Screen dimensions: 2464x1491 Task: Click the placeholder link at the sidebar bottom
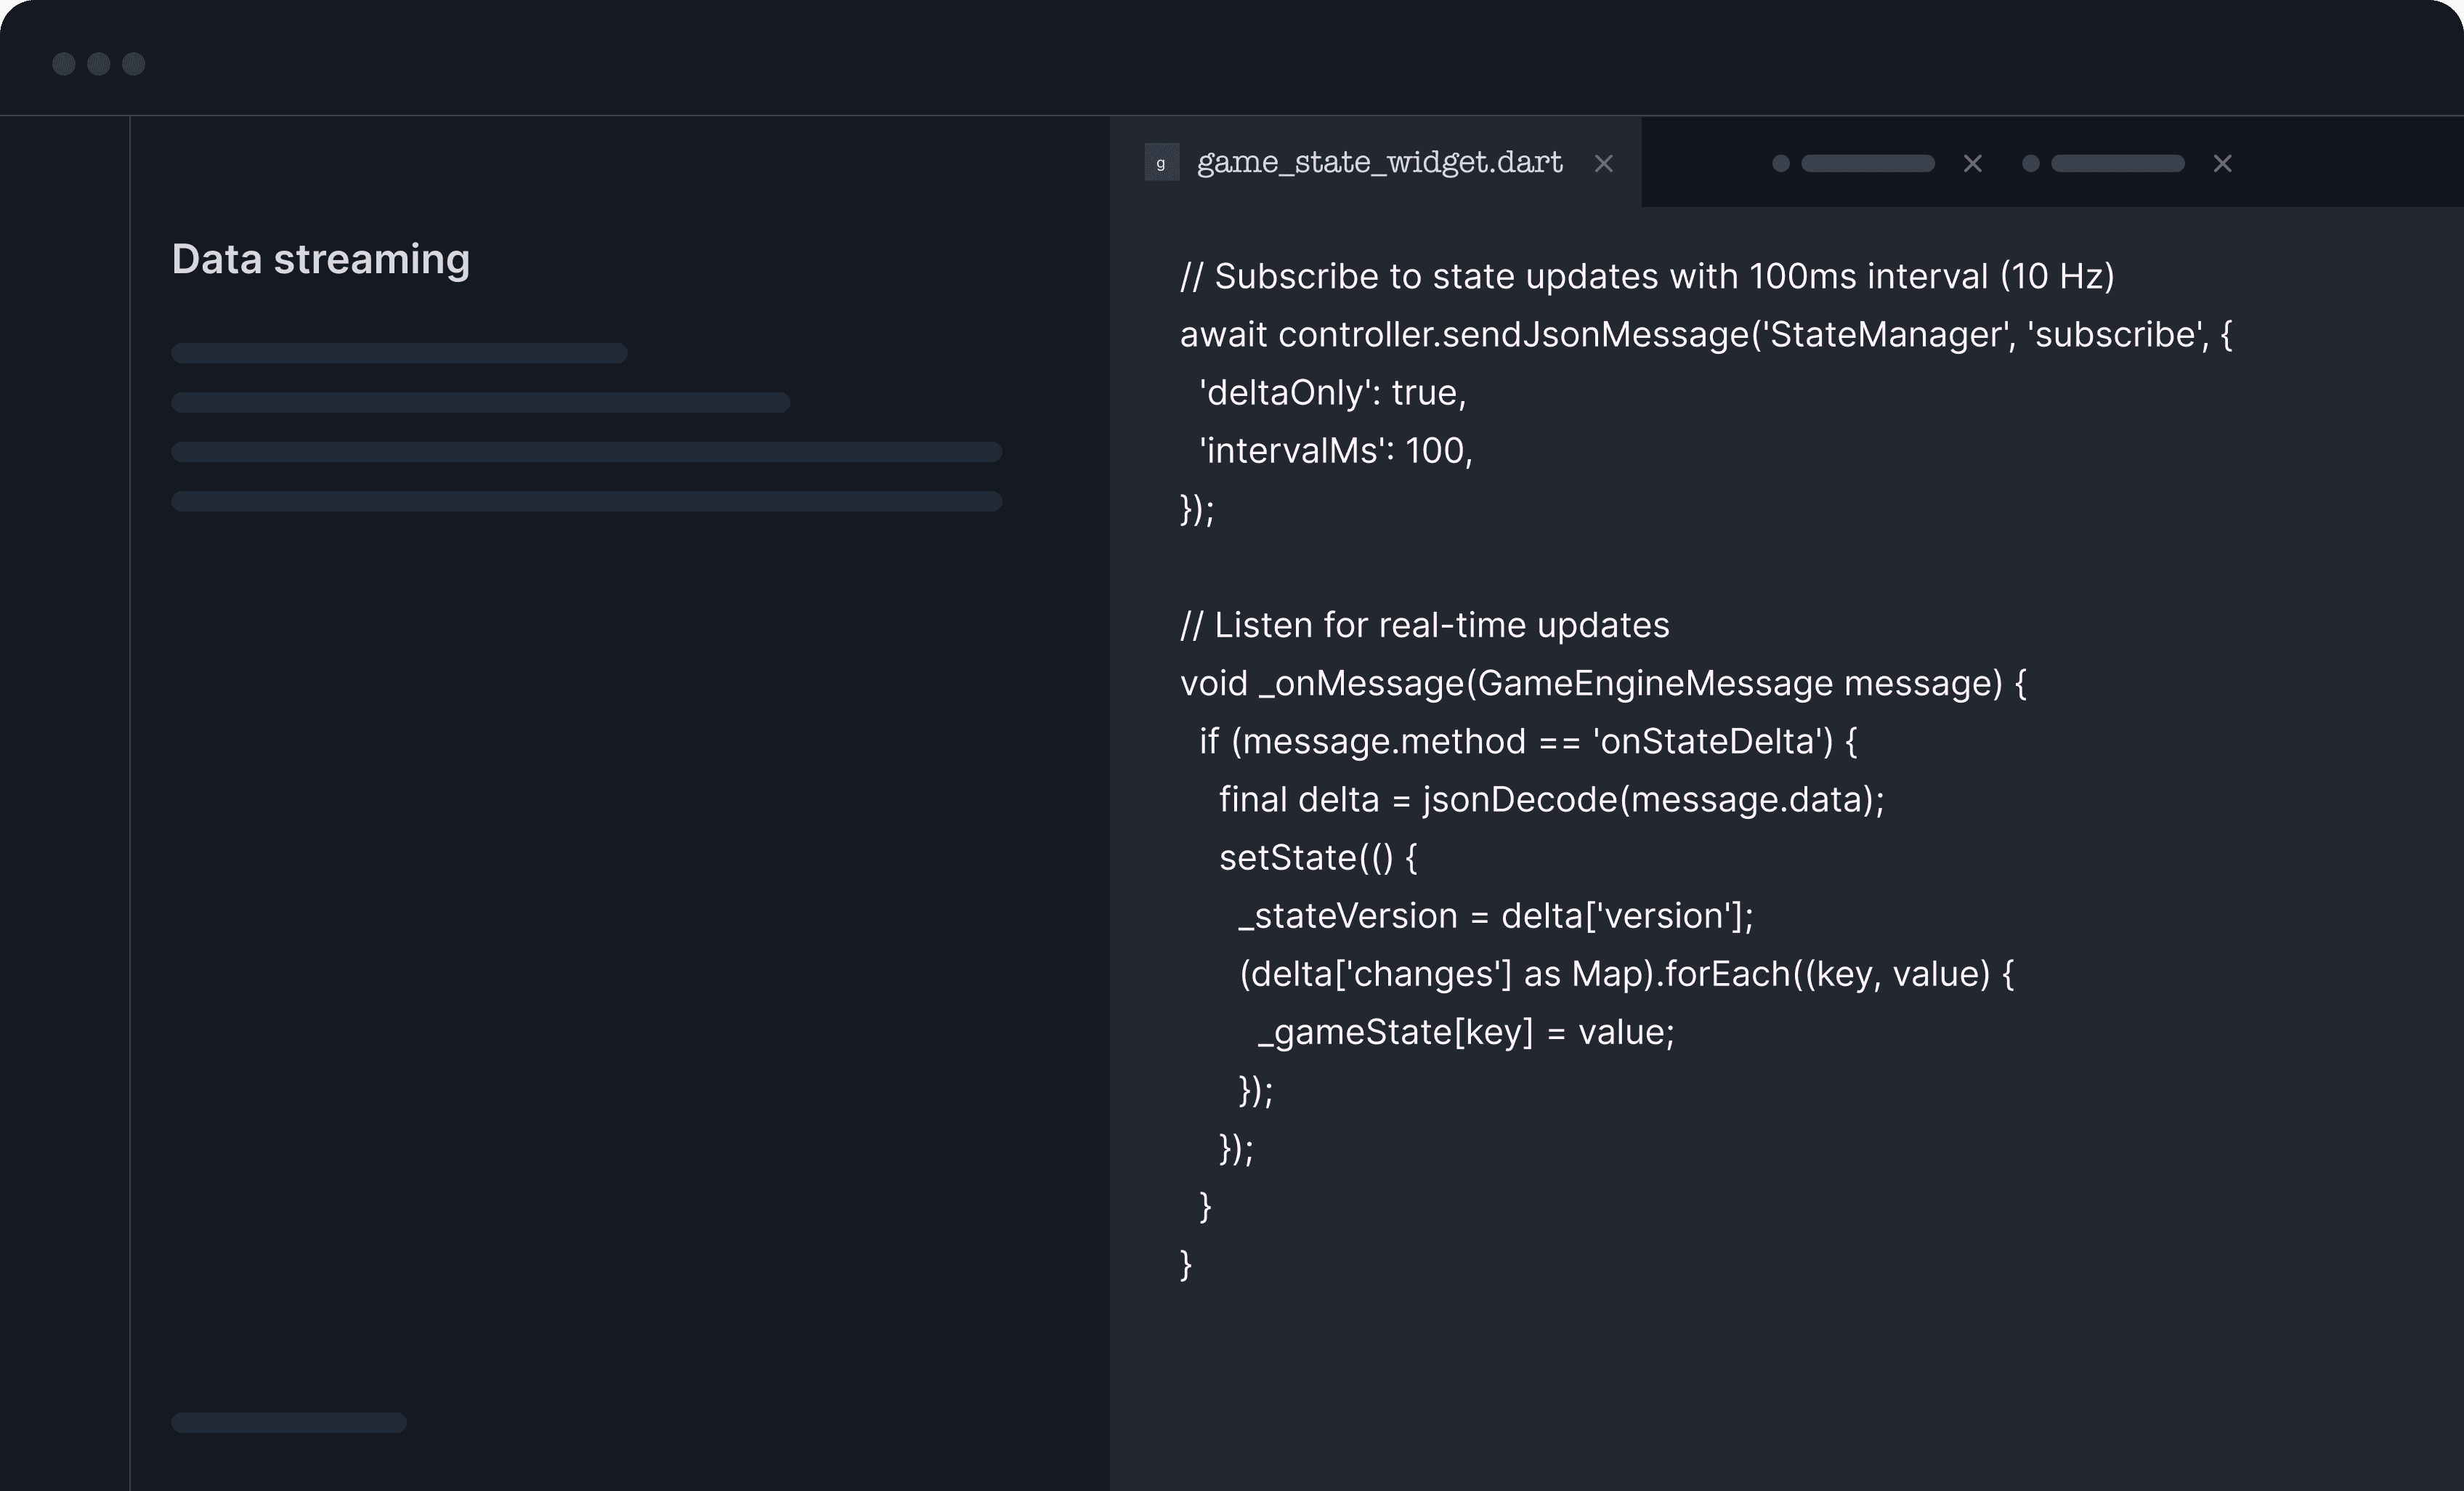click(288, 1422)
